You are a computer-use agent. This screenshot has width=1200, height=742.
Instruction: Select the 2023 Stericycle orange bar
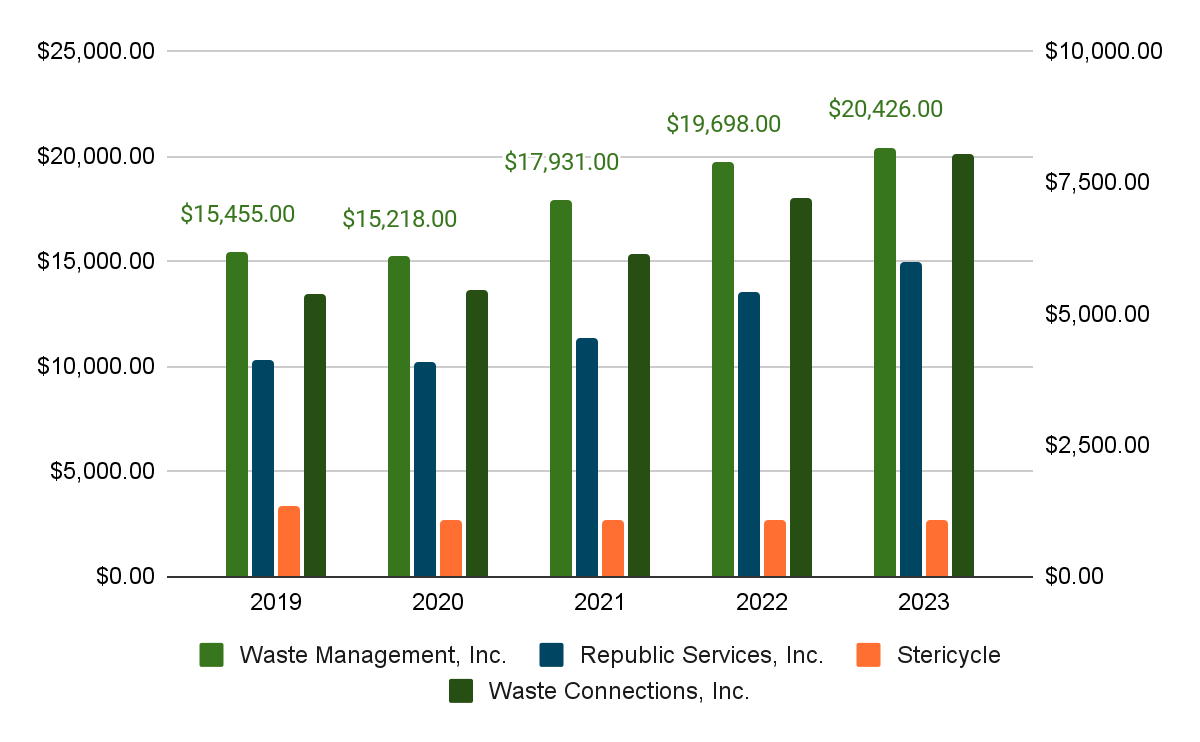click(937, 548)
